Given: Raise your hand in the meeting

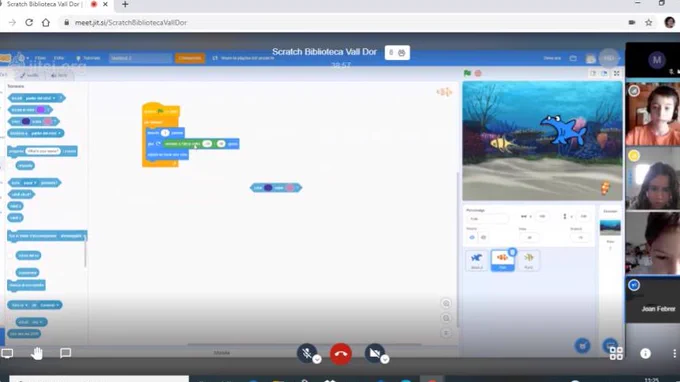Looking at the screenshot, I should point(37,353).
